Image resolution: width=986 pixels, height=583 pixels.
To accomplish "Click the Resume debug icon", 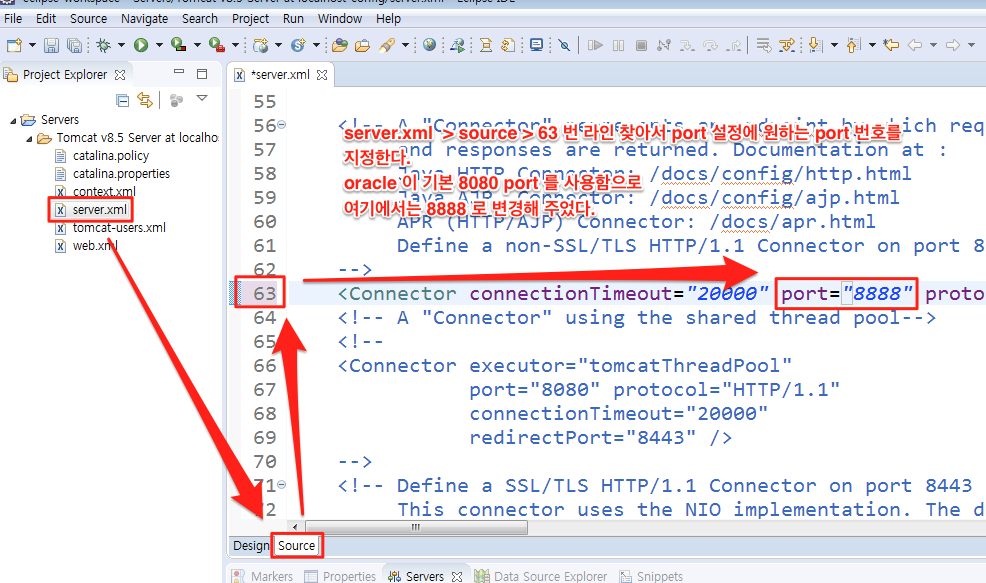I will pos(595,45).
